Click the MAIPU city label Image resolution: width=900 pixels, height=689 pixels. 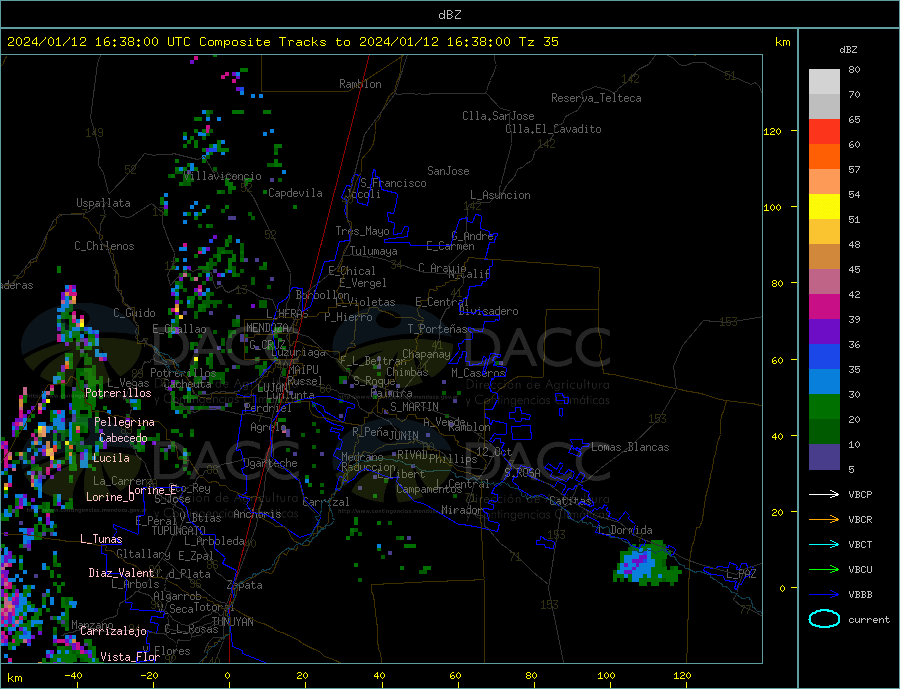tap(303, 371)
